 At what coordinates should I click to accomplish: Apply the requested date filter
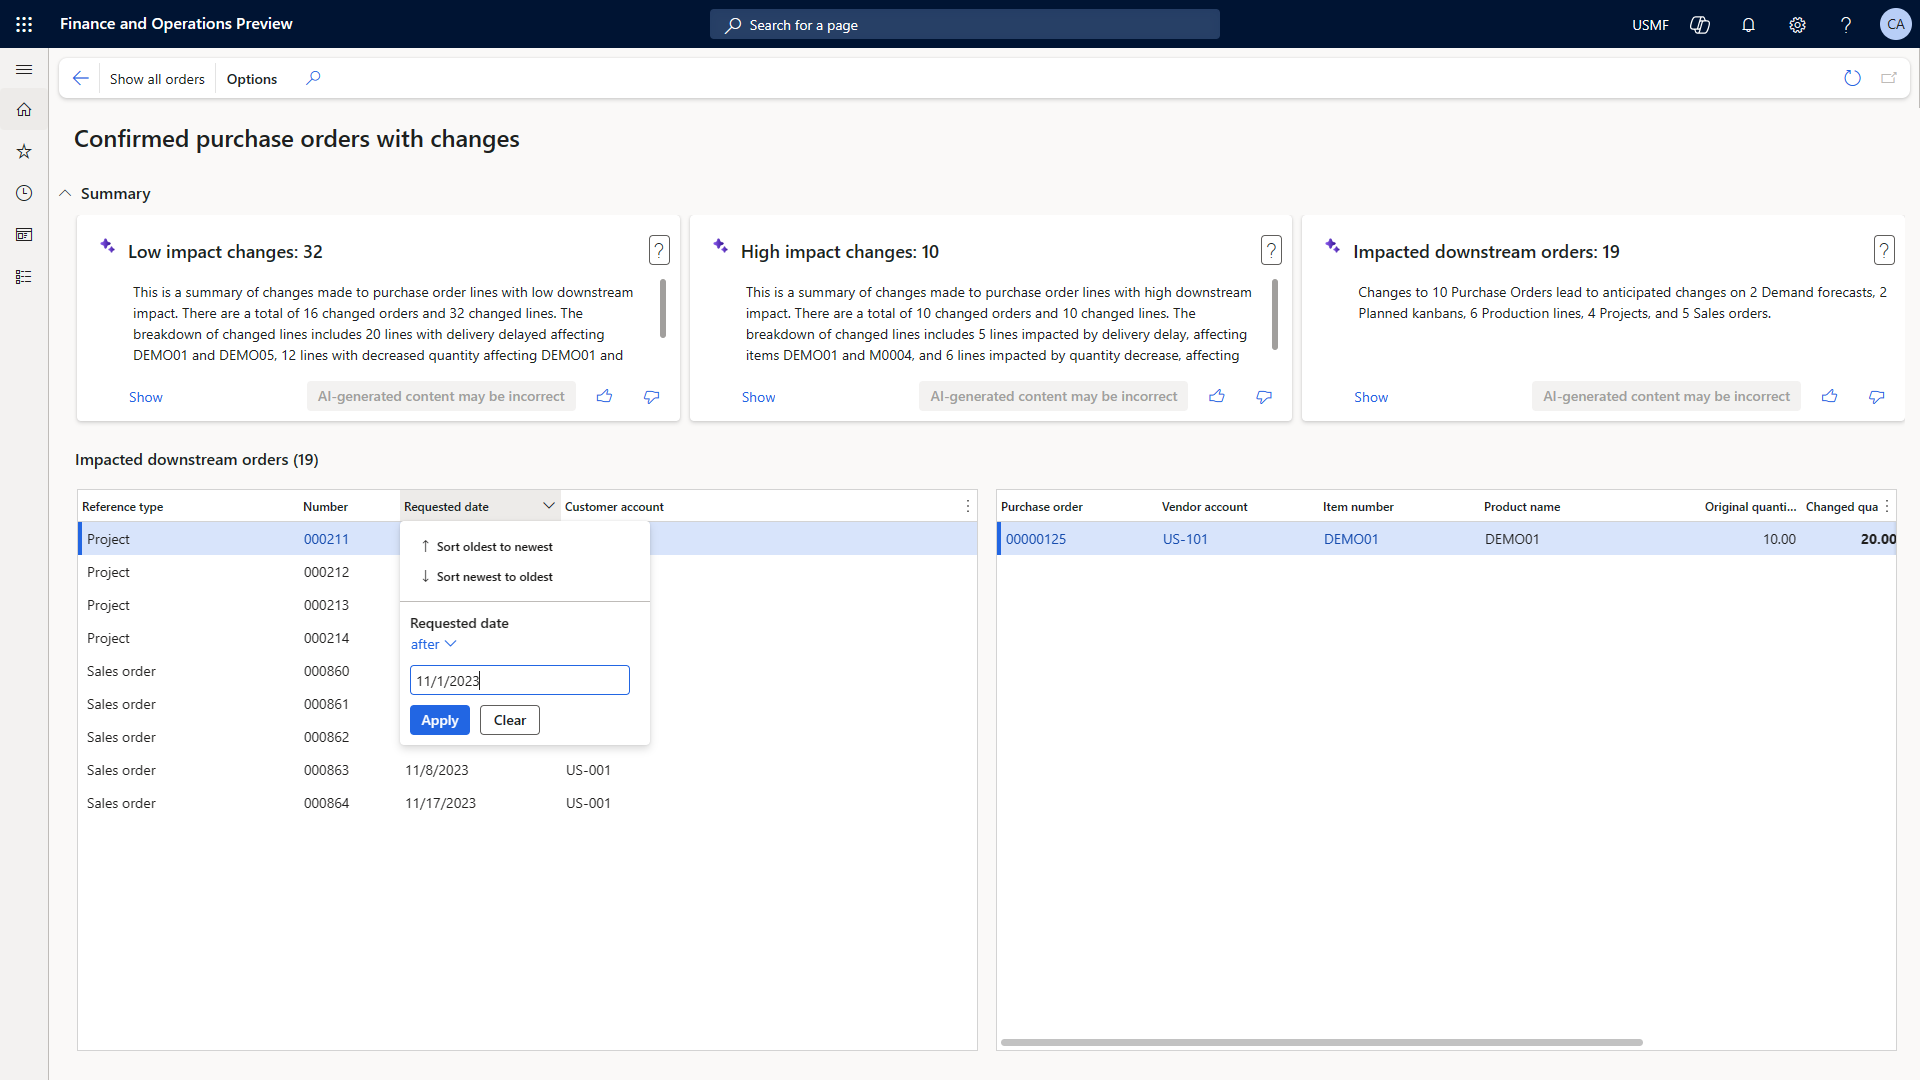click(439, 719)
